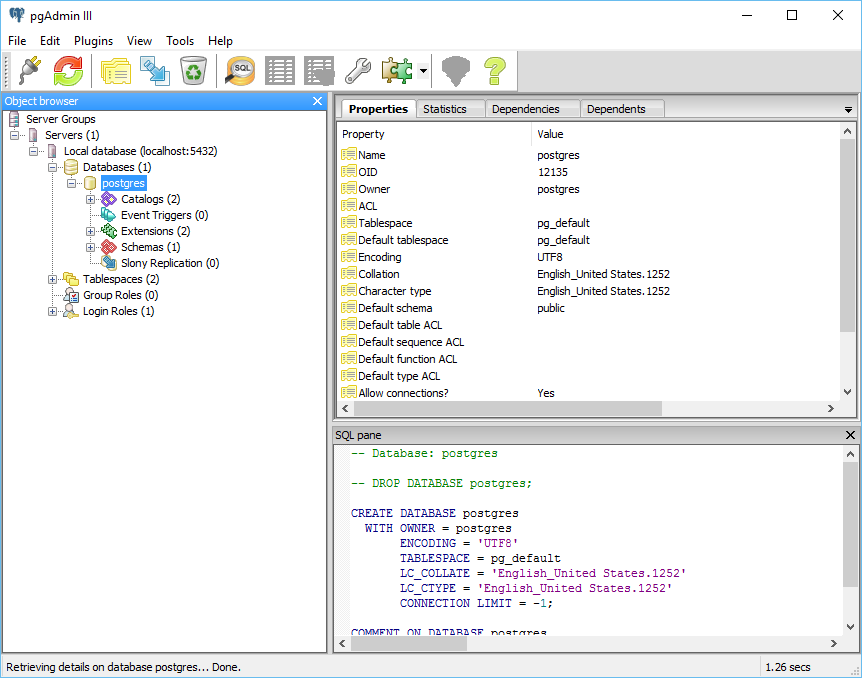Image resolution: width=862 pixels, height=678 pixels.
Task: Click the Schemas node icon
Action: point(109,247)
